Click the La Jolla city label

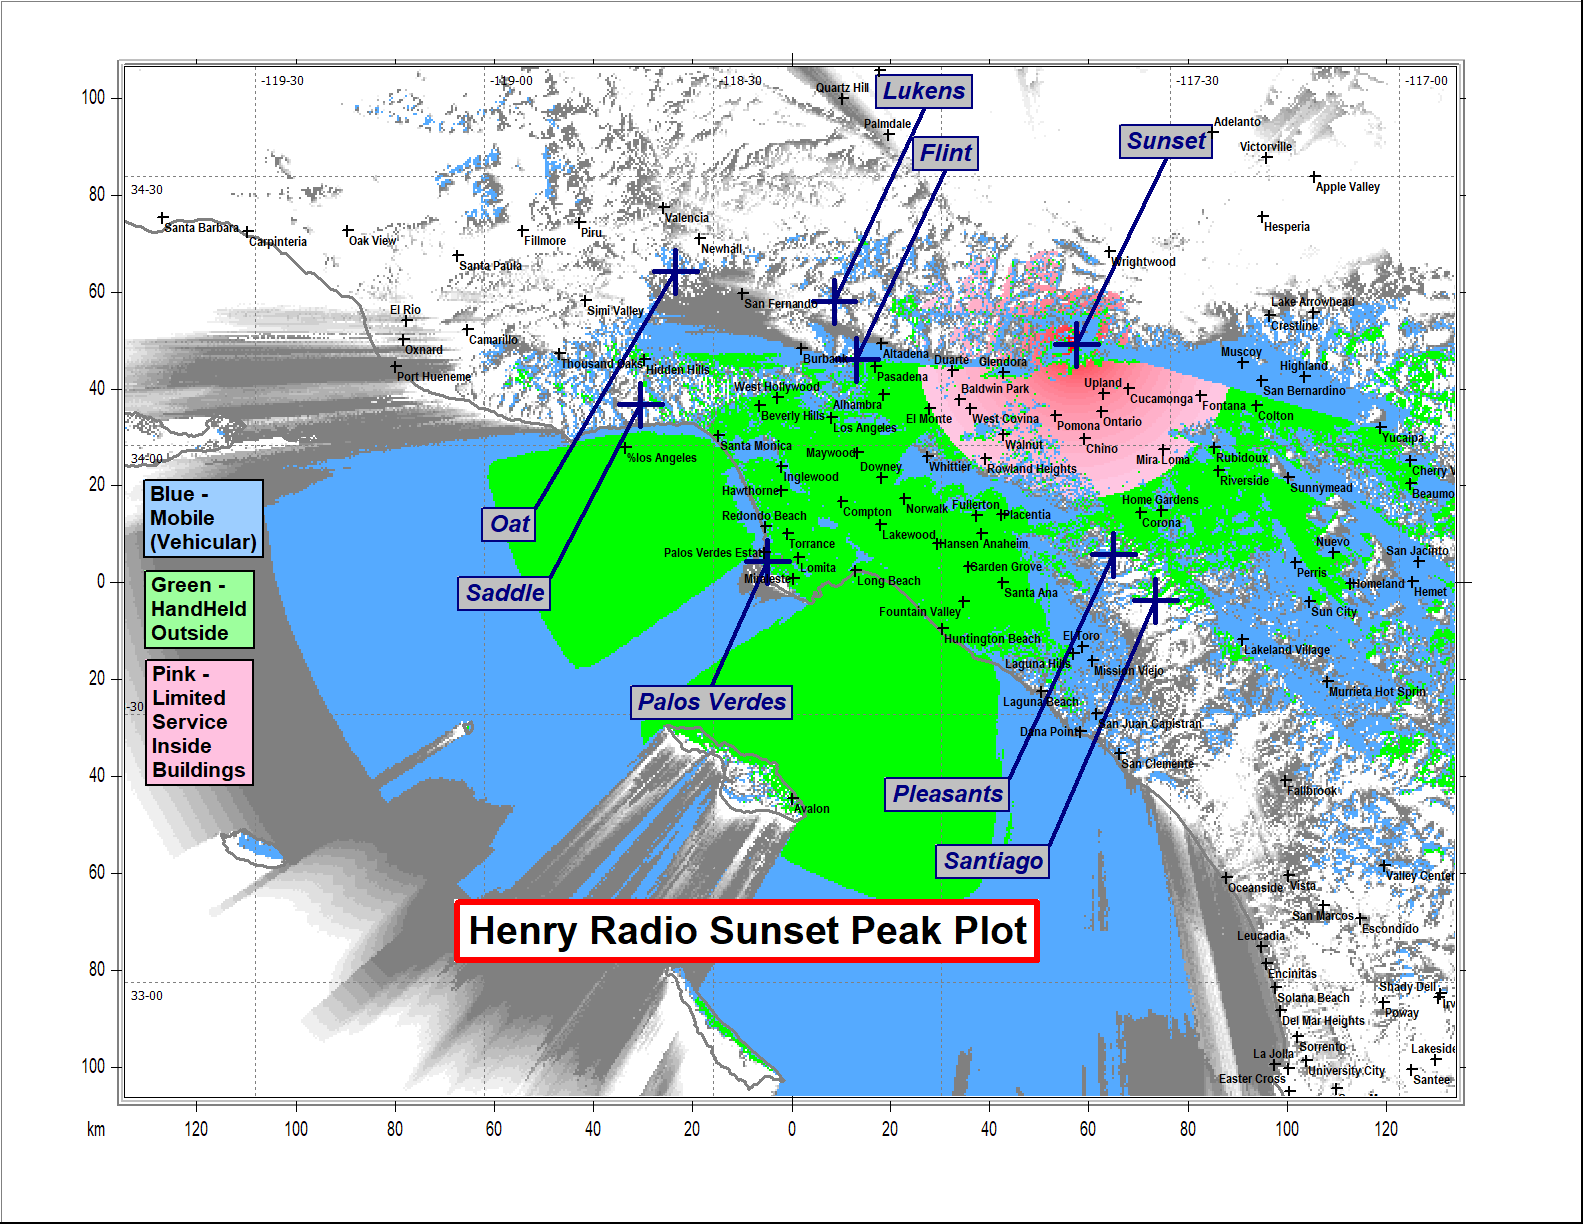point(1273,1054)
